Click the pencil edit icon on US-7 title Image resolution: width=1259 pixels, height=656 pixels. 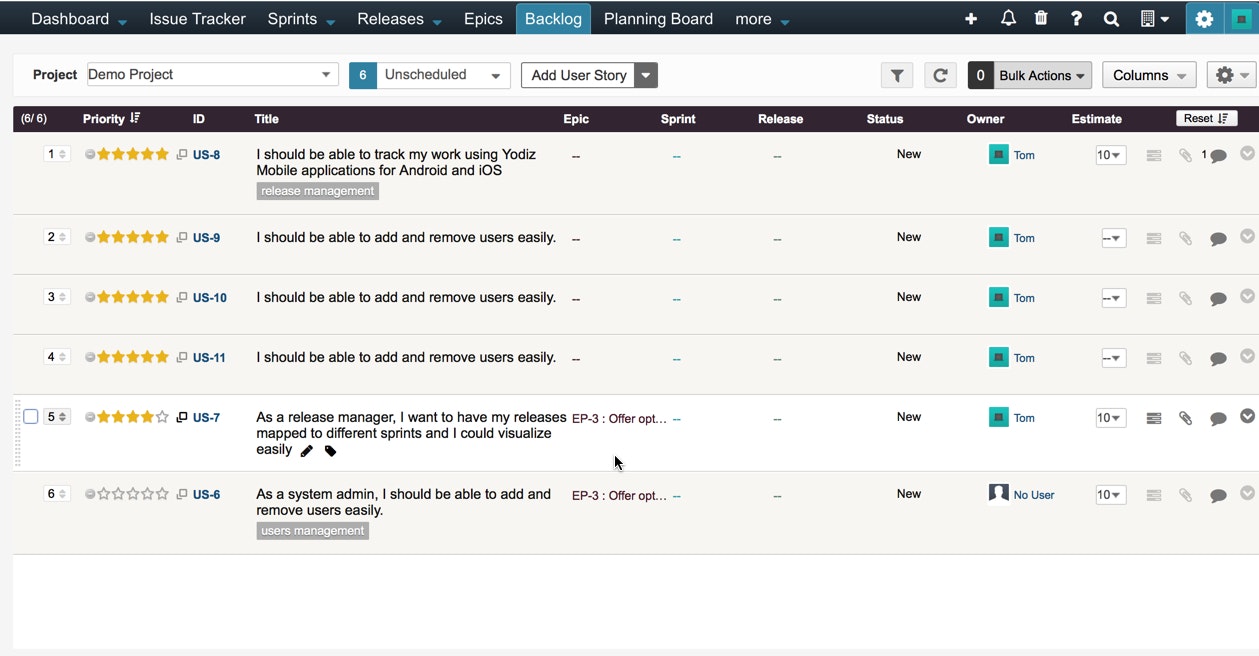pos(307,451)
